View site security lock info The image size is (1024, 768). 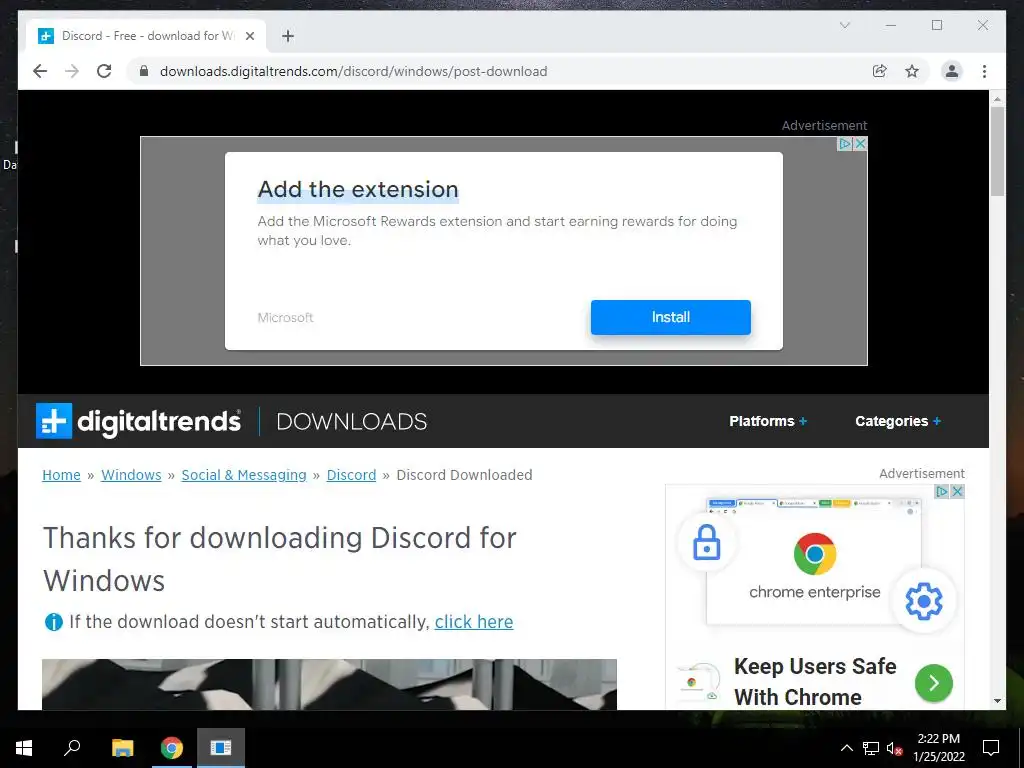coord(144,71)
